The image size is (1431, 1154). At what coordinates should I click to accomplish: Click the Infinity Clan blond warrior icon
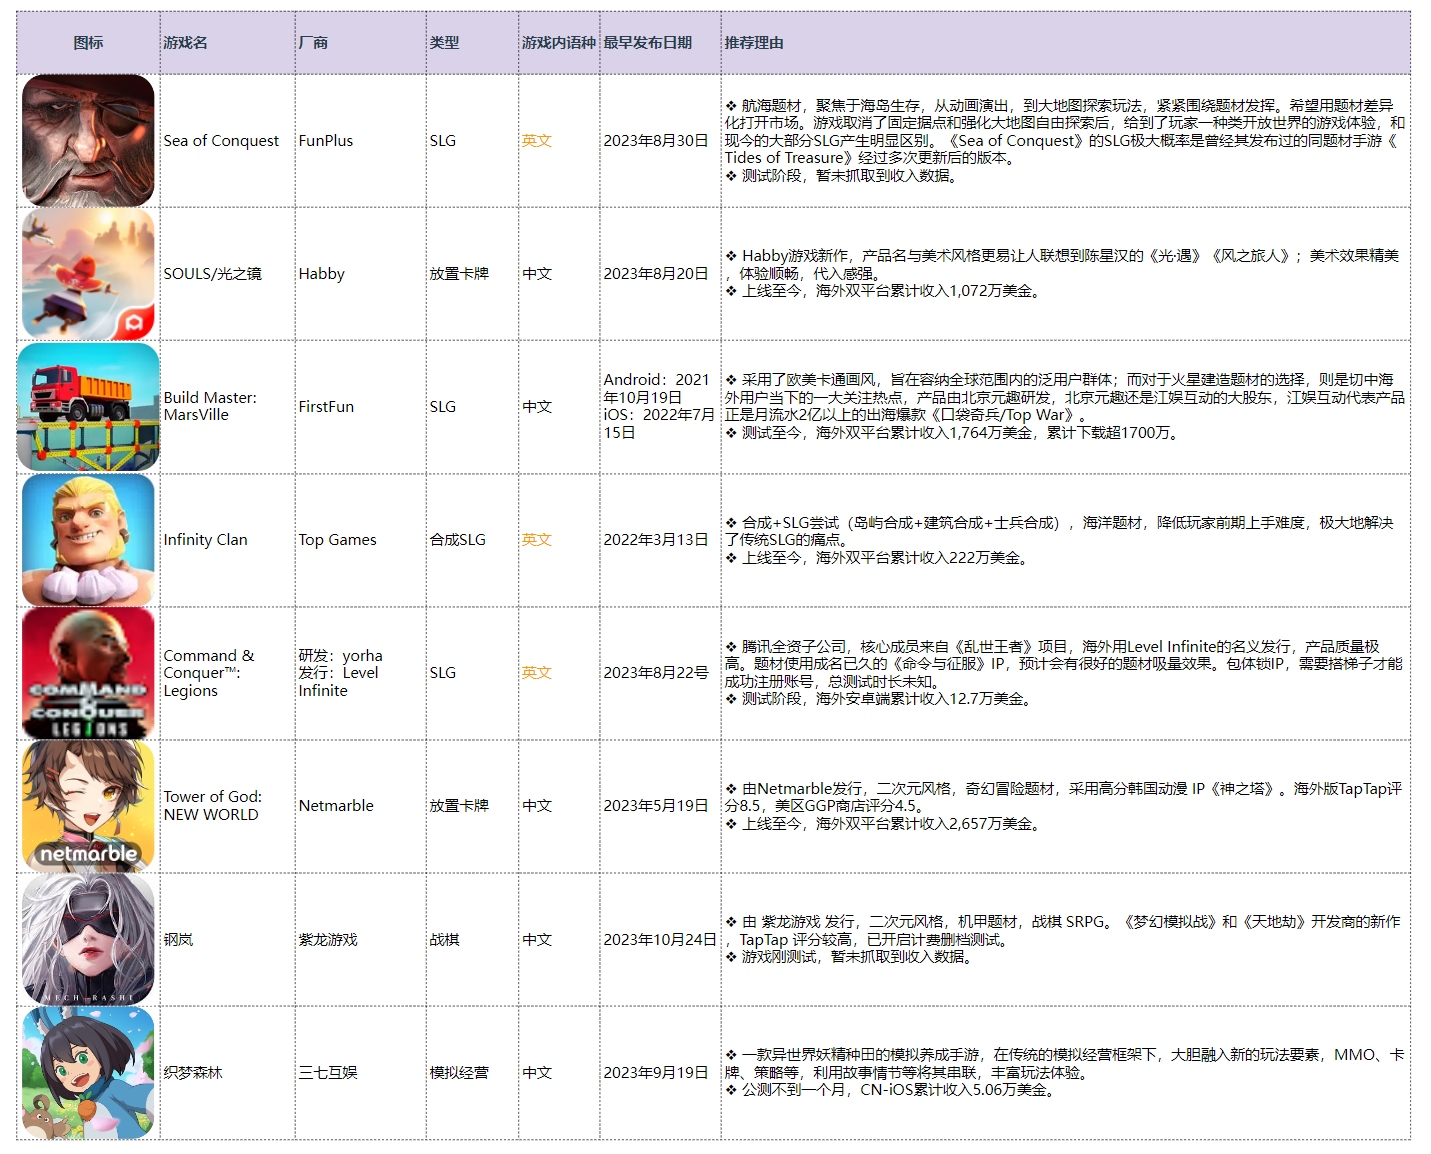click(x=88, y=540)
